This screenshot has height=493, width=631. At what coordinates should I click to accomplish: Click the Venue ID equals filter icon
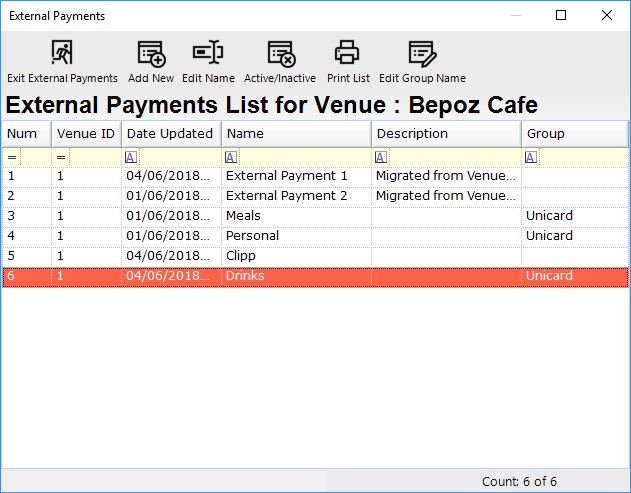point(61,157)
